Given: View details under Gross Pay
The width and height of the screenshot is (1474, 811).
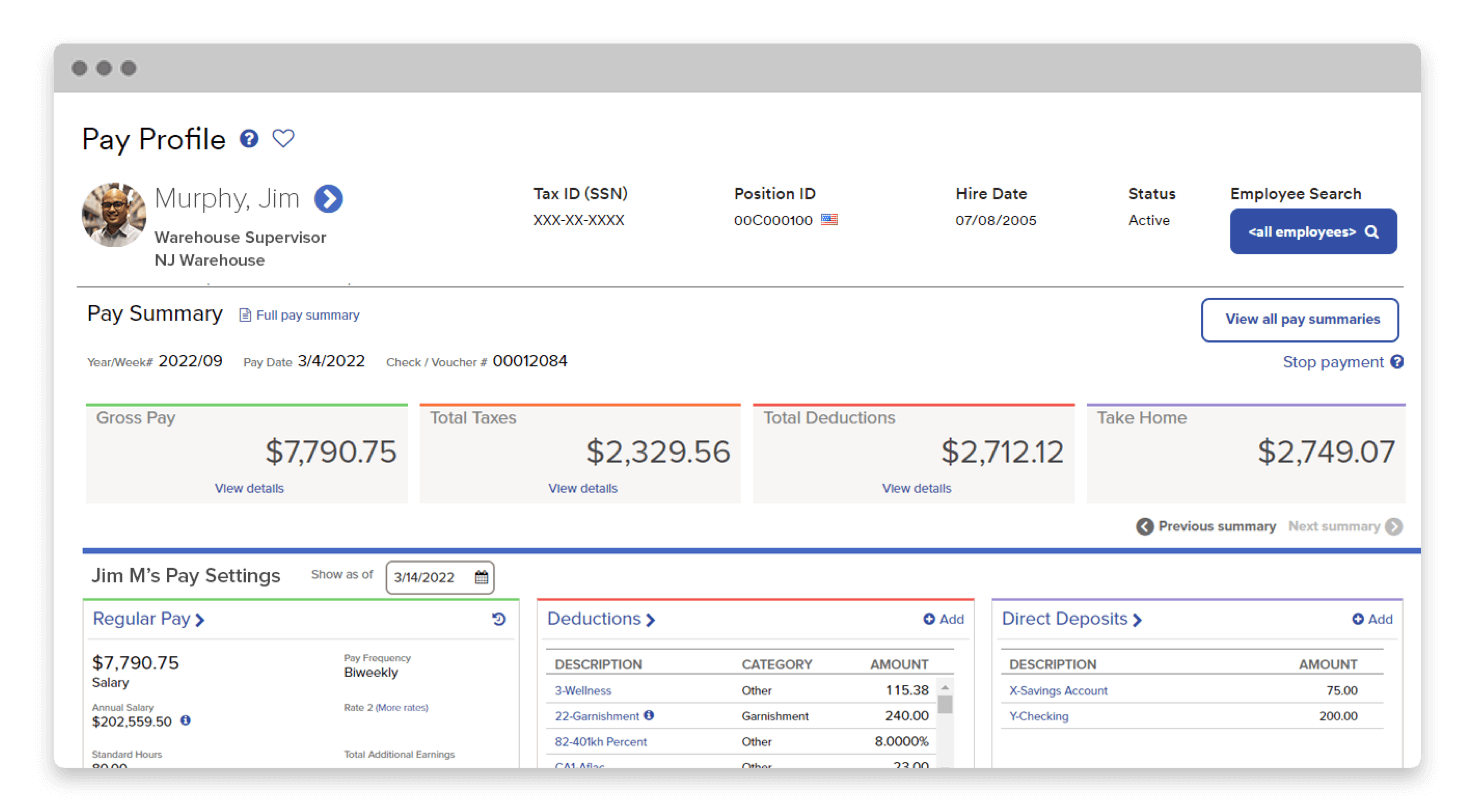Looking at the screenshot, I should point(249,488).
